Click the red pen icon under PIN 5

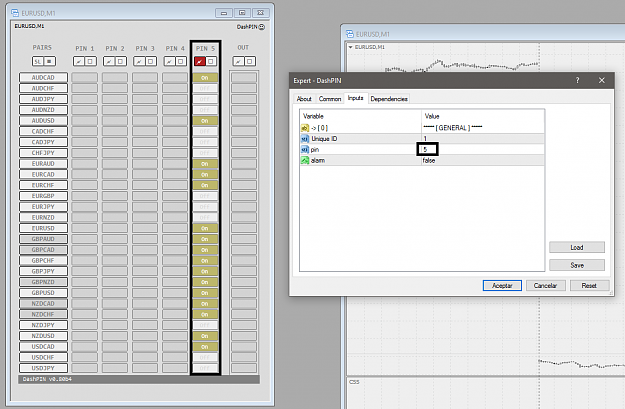click(x=200, y=61)
